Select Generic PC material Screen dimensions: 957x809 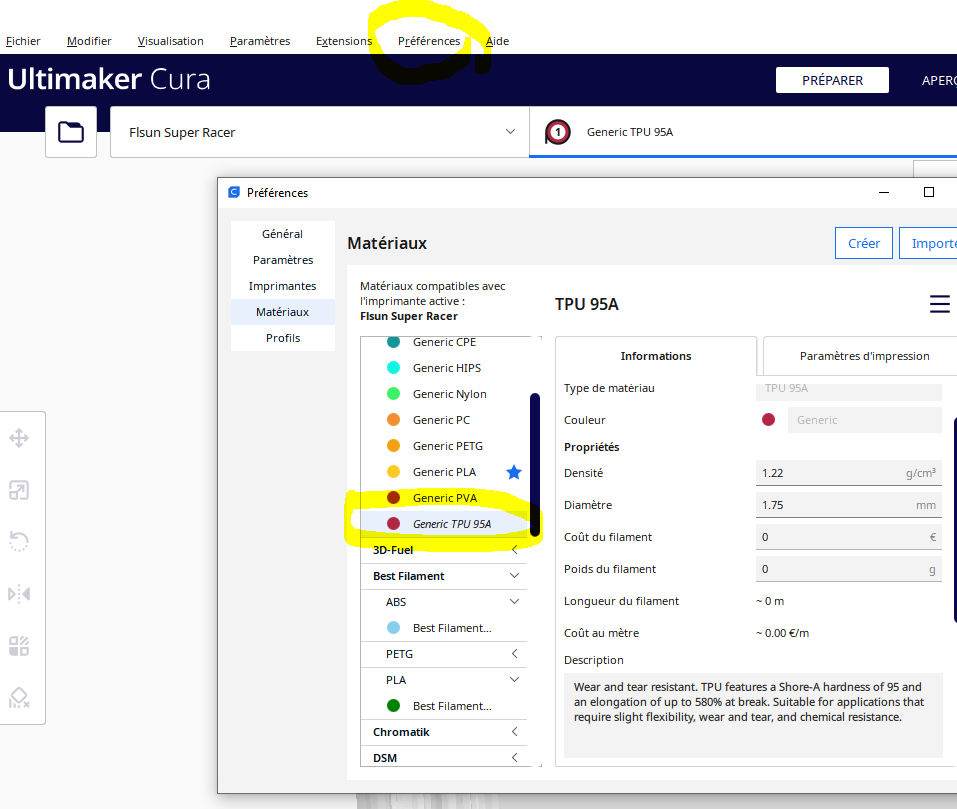coord(444,420)
